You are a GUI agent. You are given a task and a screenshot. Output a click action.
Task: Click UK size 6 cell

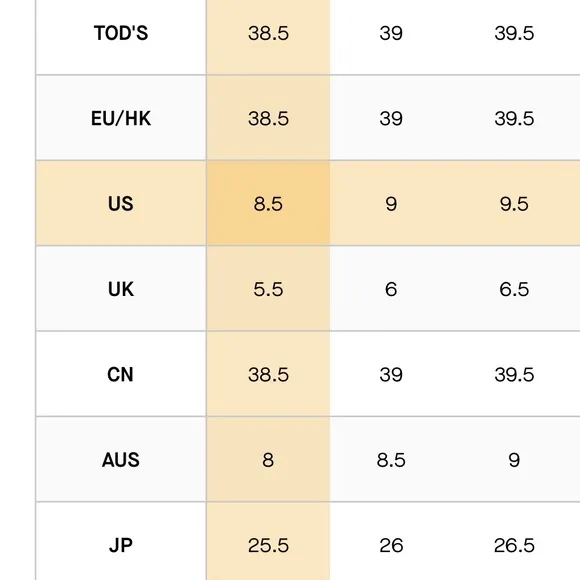[391, 289]
